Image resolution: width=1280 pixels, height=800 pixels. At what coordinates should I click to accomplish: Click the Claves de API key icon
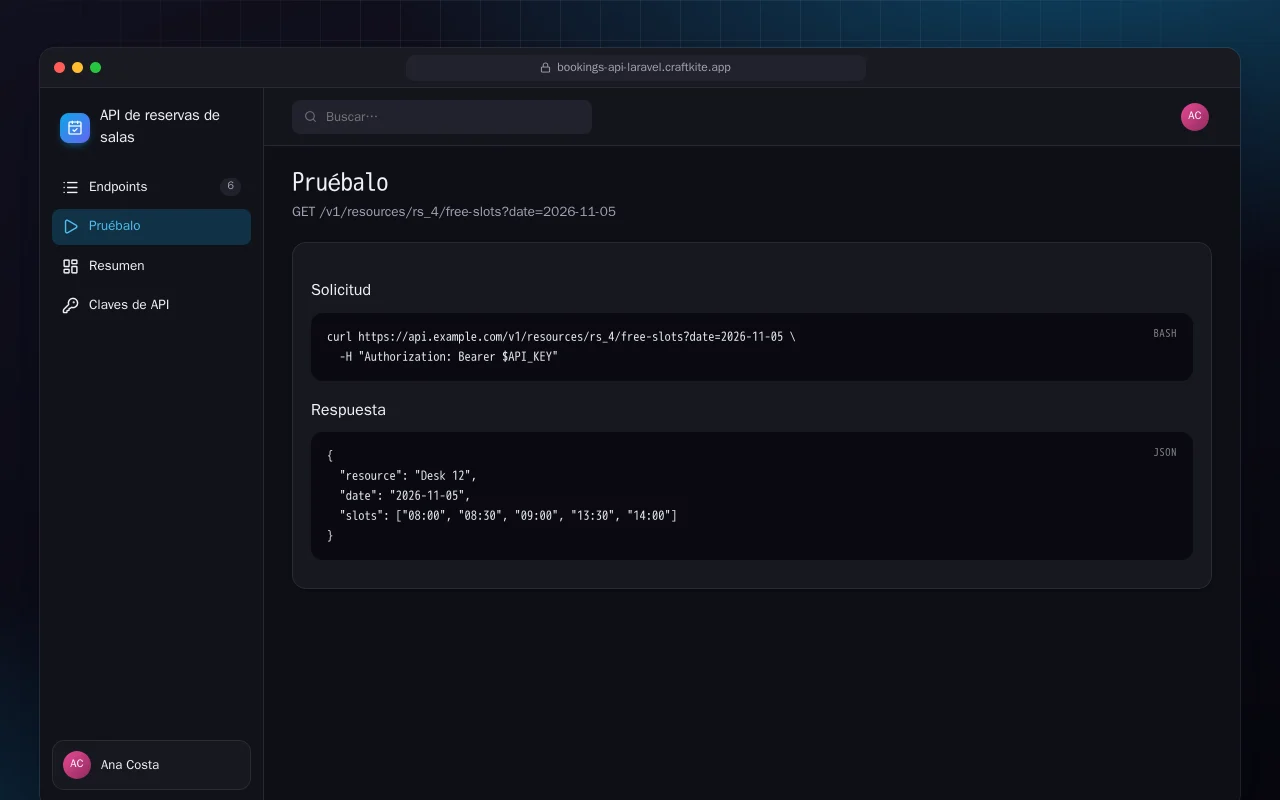coord(70,305)
